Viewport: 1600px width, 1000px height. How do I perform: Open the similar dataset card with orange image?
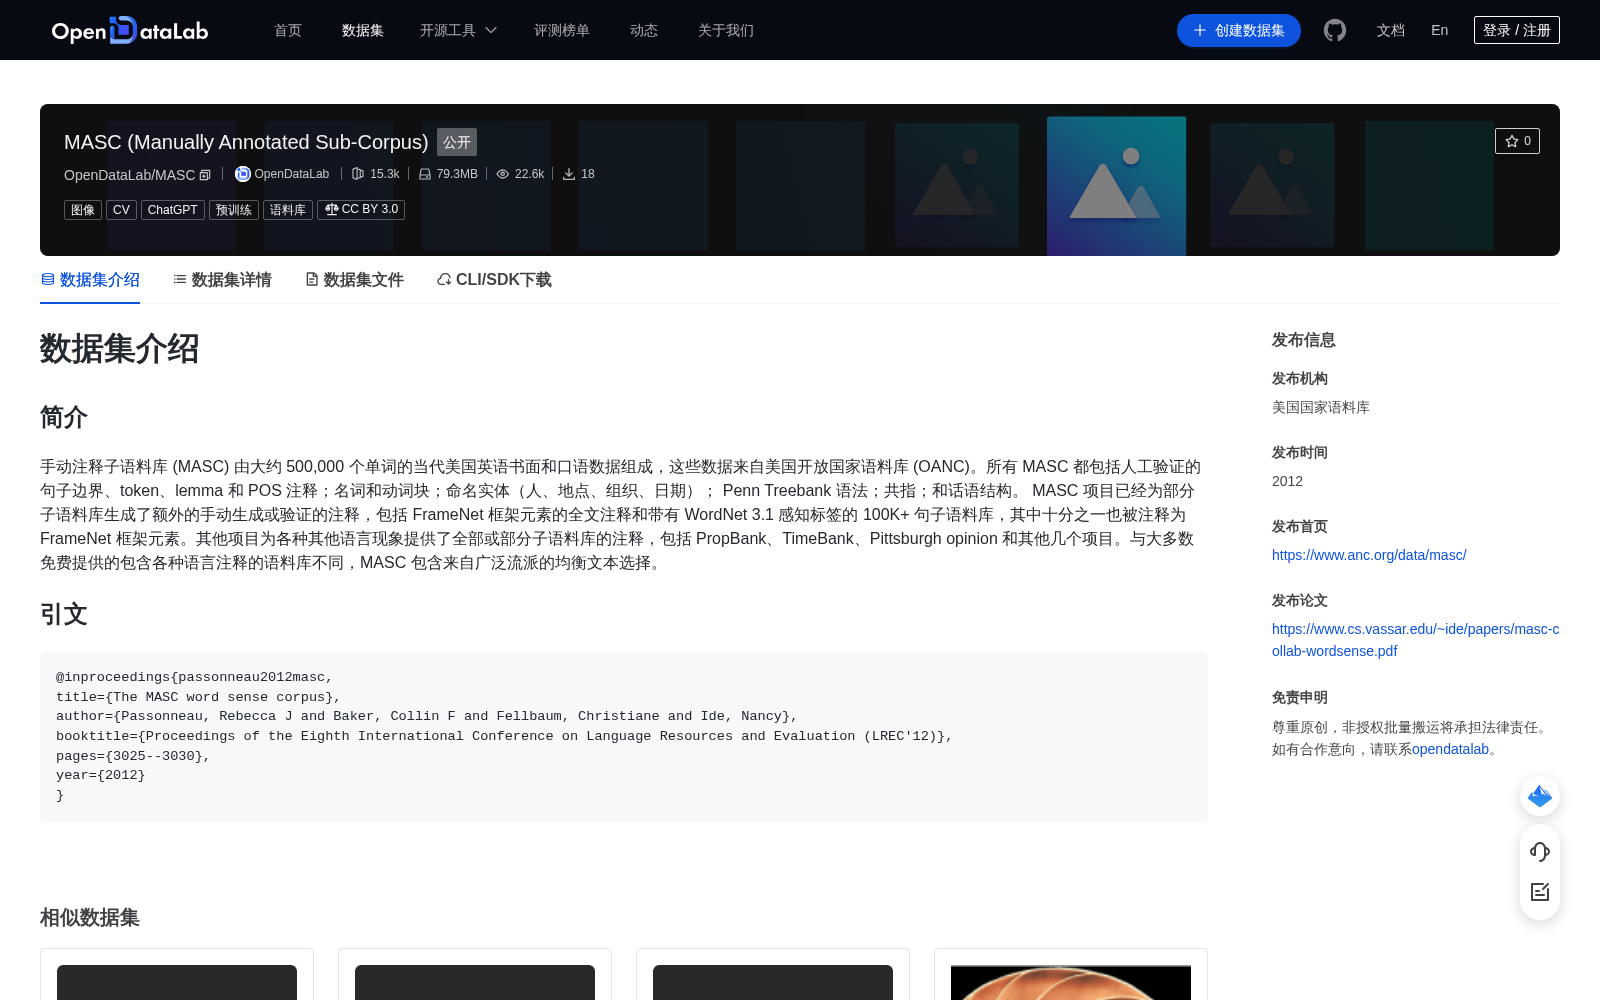(x=1071, y=975)
